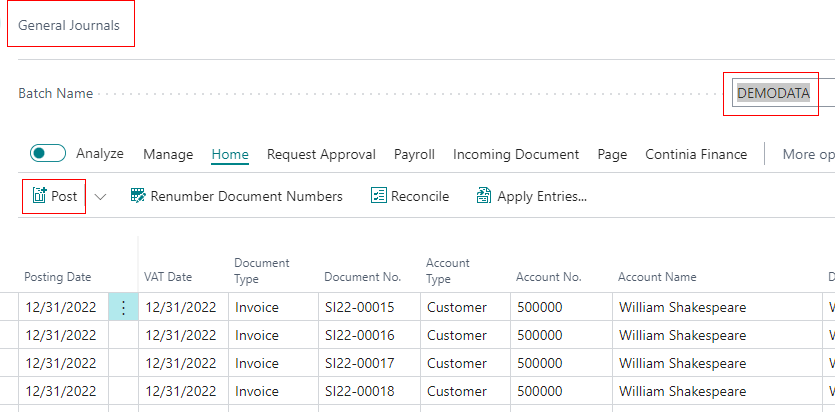Click the Document No. column header
The image size is (835, 412).
point(362,277)
